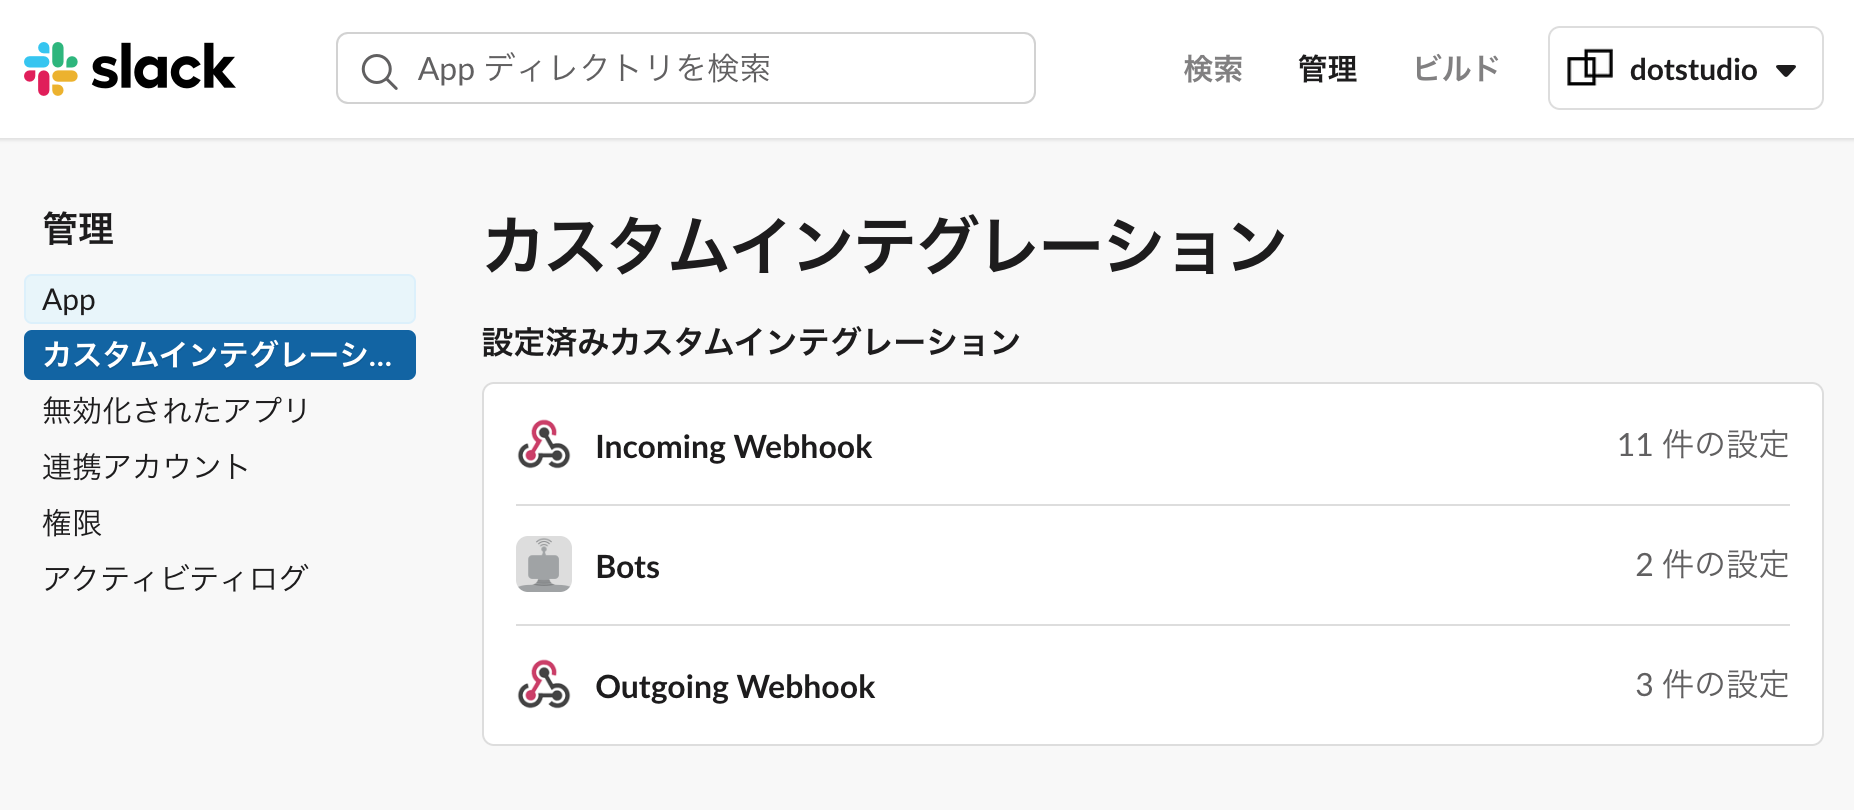Open the 検索 nav link
Screen dimensions: 1854x810
[1213, 69]
